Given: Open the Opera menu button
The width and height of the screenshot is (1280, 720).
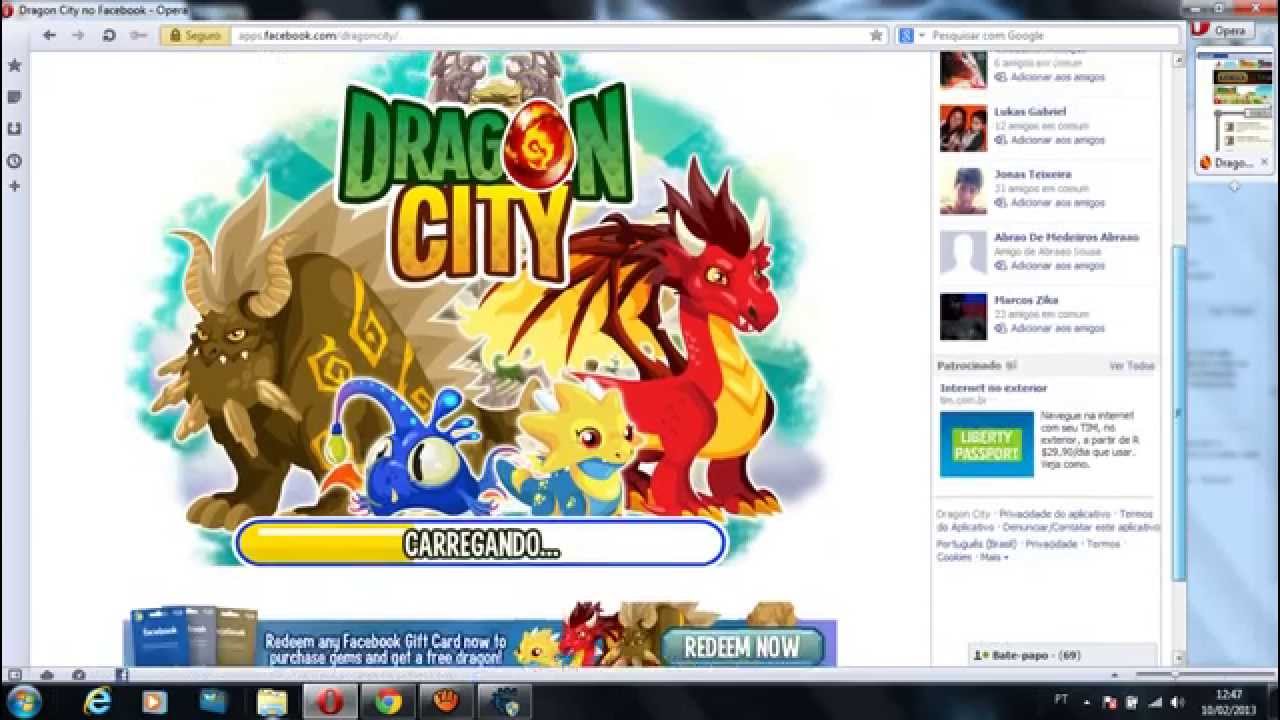Looking at the screenshot, I should point(1223,30).
